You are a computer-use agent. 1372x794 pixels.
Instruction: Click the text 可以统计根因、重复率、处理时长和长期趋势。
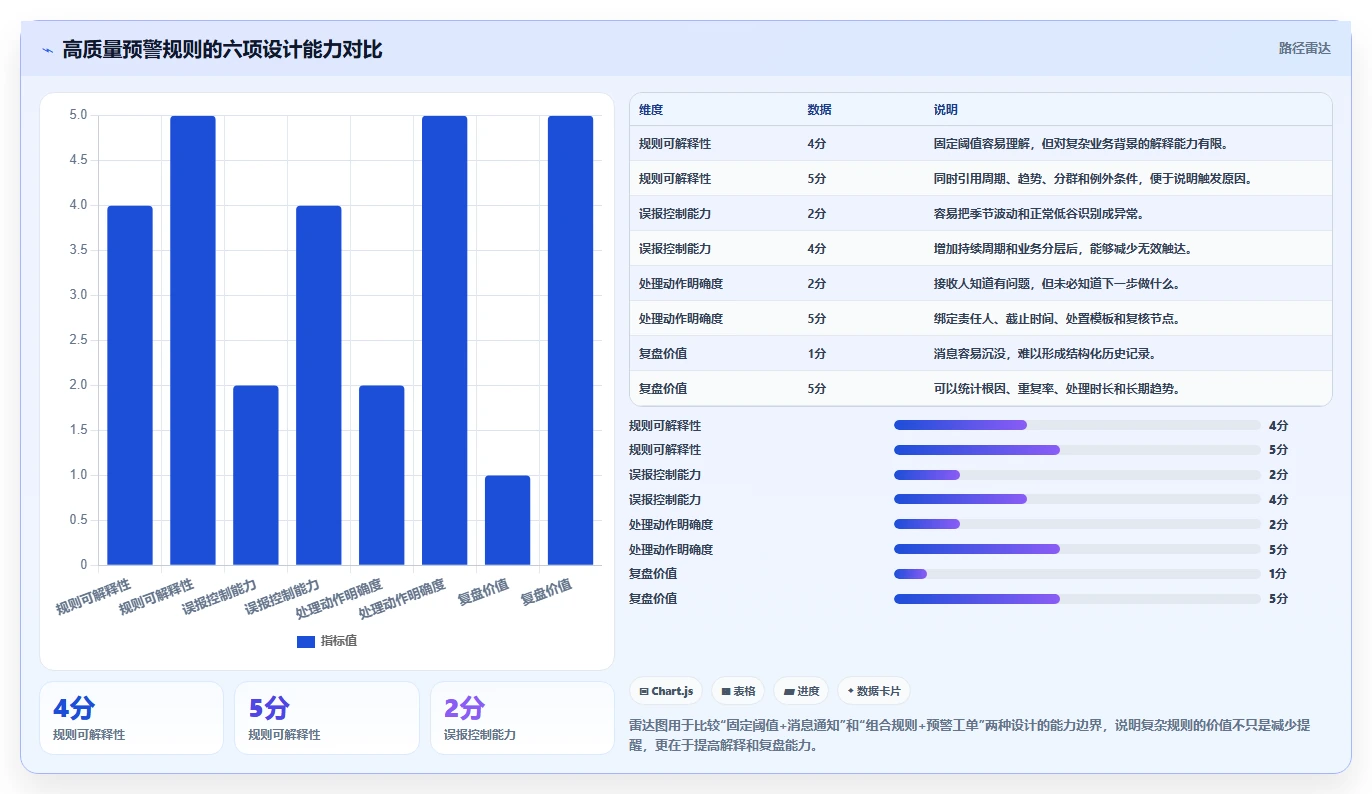coord(1057,389)
